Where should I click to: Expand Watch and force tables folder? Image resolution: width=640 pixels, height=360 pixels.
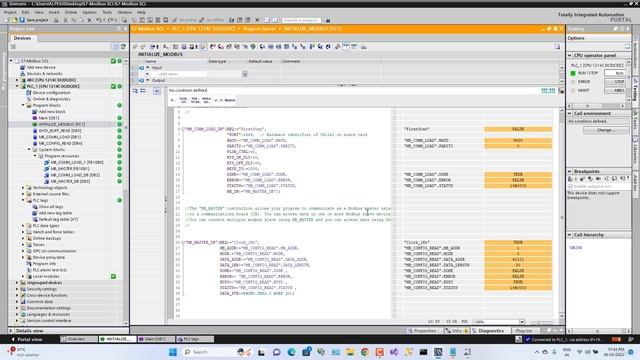tap(23, 232)
